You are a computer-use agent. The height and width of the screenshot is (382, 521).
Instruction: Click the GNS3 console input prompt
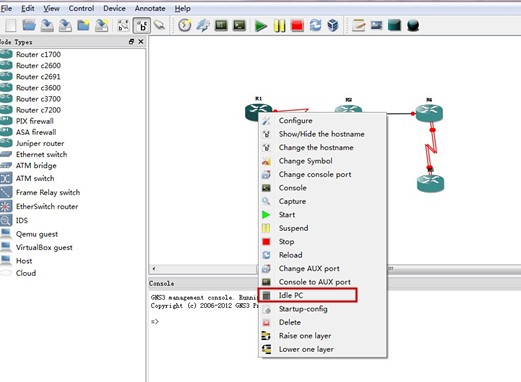[x=155, y=321]
